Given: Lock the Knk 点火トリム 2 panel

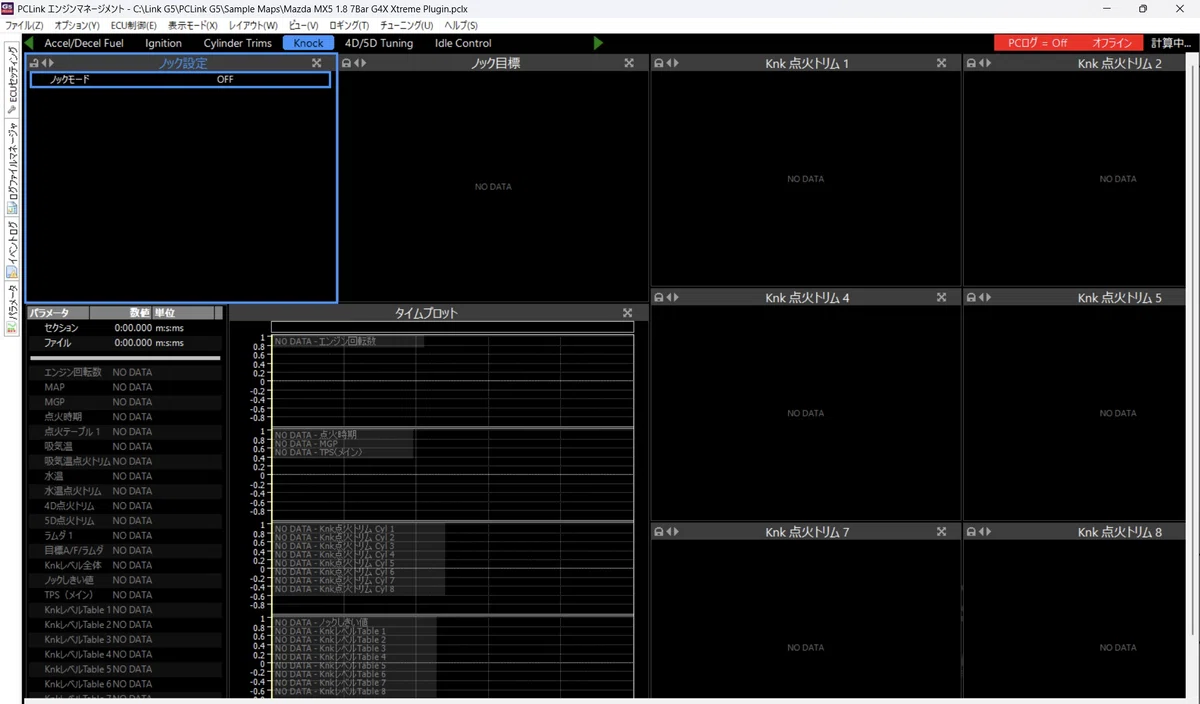Looking at the screenshot, I should tap(972, 63).
